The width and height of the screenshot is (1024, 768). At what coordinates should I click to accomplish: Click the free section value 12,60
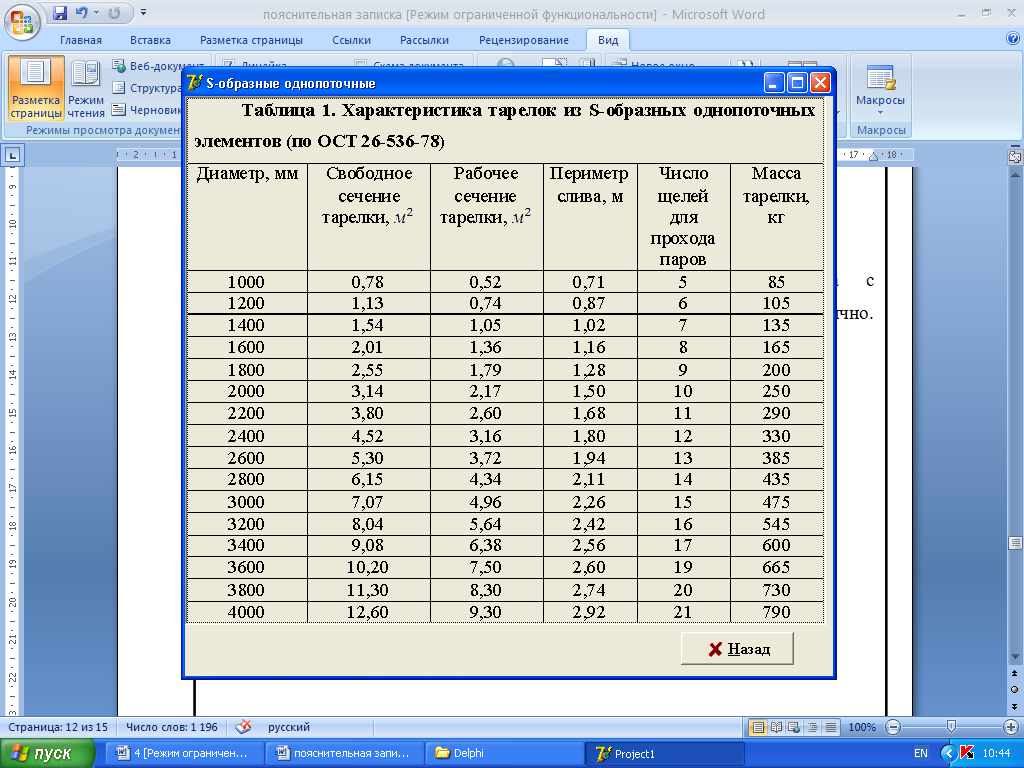pyautogui.click(x=368, y=612)
